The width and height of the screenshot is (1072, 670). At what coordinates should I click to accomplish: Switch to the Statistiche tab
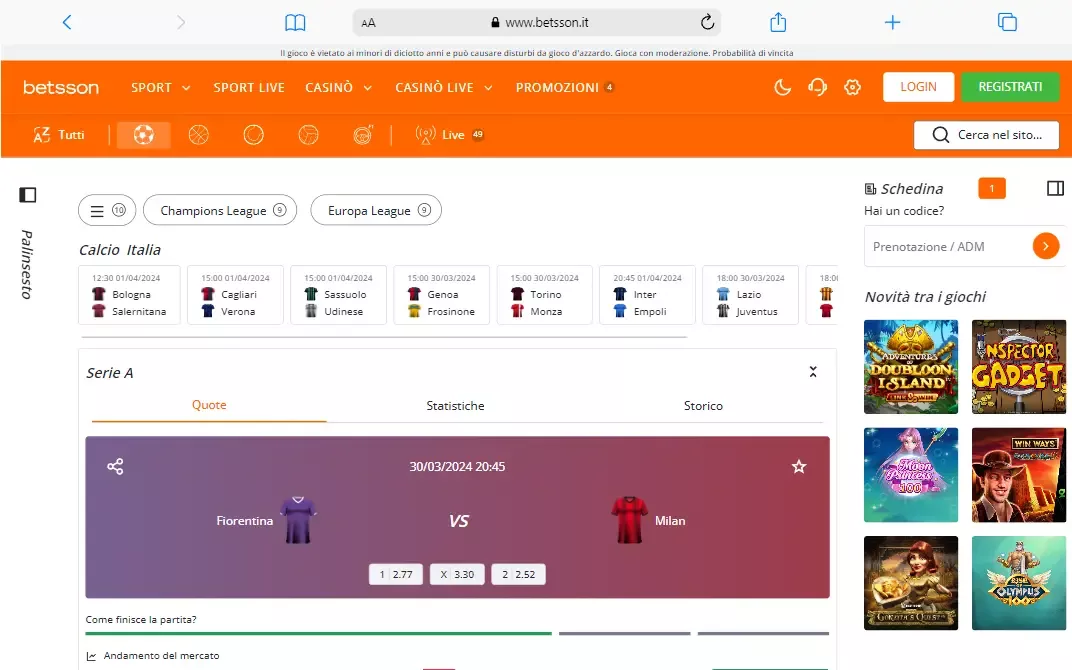455,406
